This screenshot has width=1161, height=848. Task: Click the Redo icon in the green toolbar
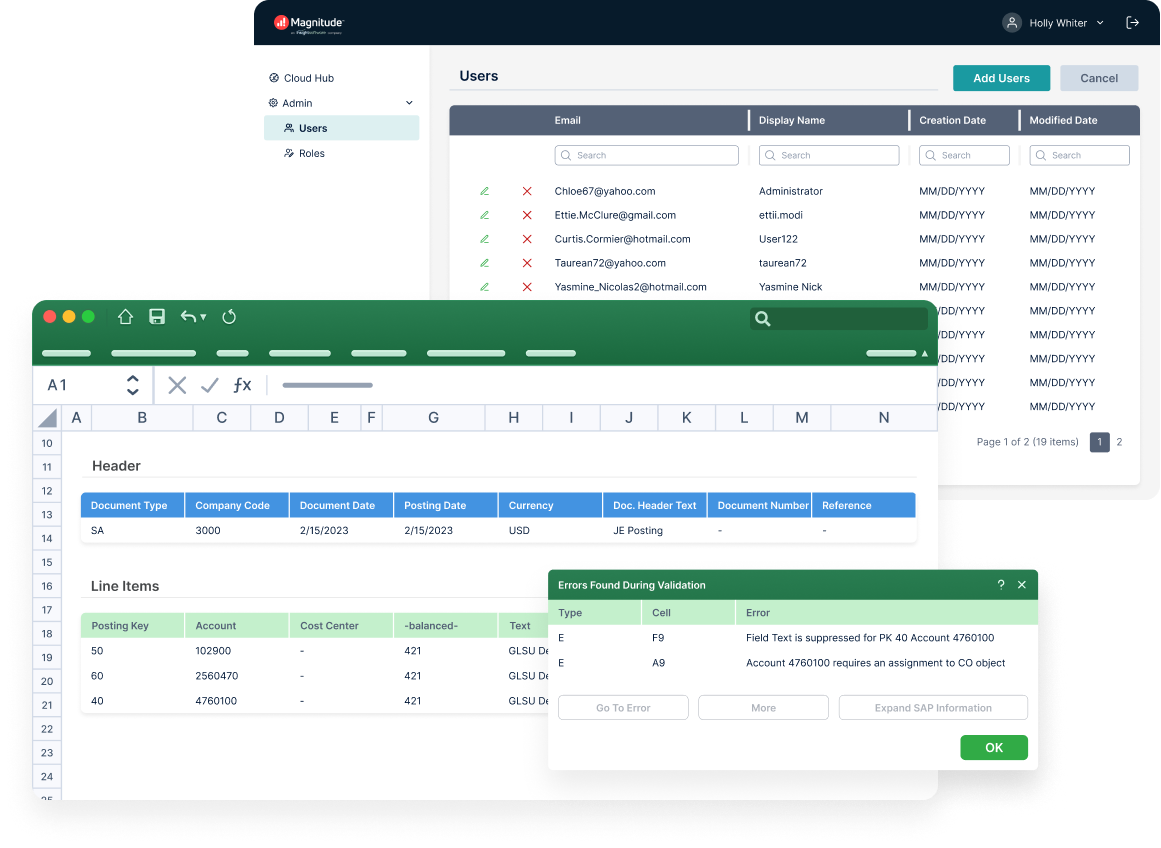point(229,316)
